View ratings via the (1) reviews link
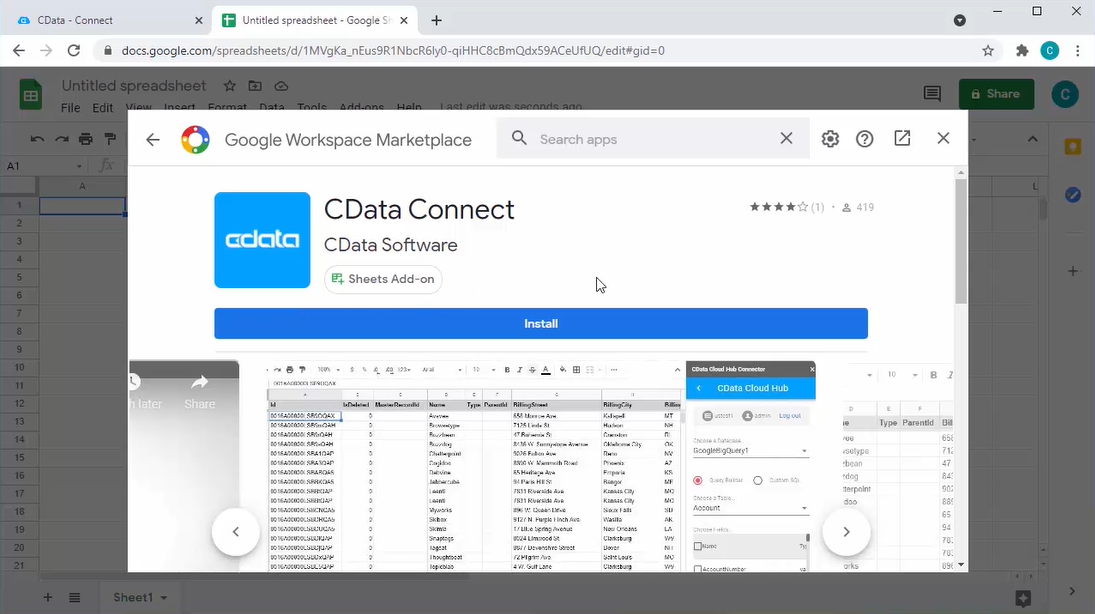1095x614 pixels. pyautogui.click(x=817, y=207)
